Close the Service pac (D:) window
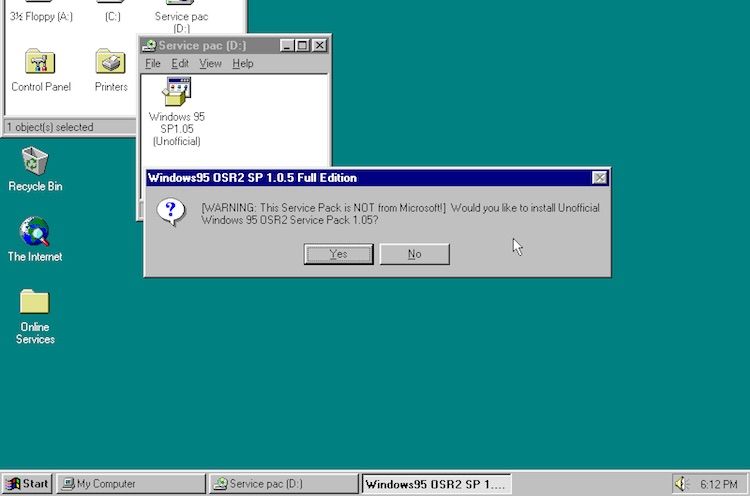The width and height of the screenshot is (750, 496). pos(320,45)
